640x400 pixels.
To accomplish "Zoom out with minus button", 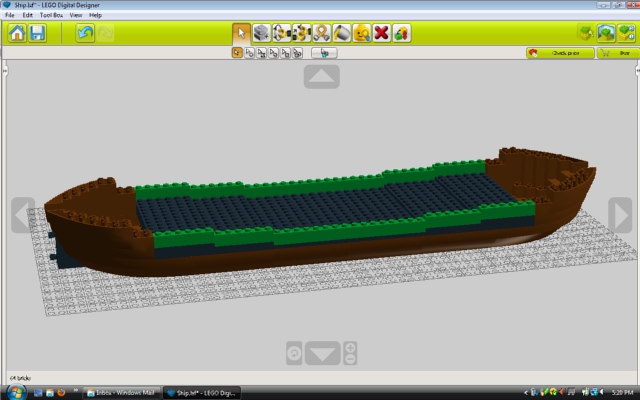I will (350, 359).
